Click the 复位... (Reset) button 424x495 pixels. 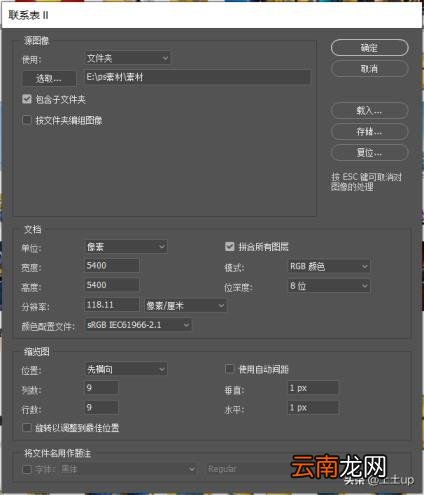(x=369, y=153)
